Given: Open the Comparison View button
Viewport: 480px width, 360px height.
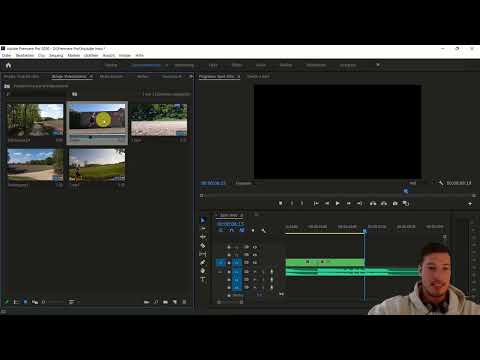Looking at the screenshot, I should coord(406,203).
